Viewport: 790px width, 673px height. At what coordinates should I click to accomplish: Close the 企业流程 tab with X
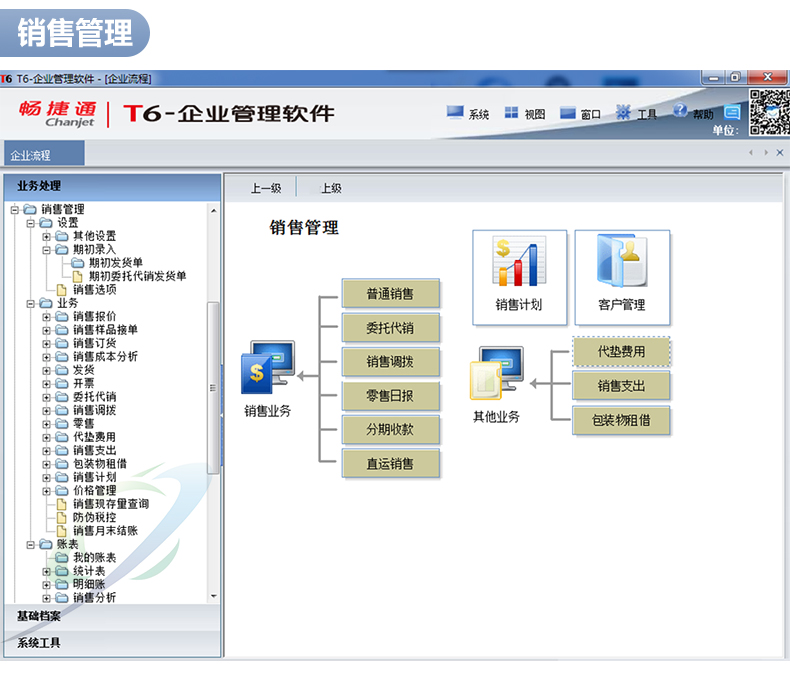coord(779,153)
